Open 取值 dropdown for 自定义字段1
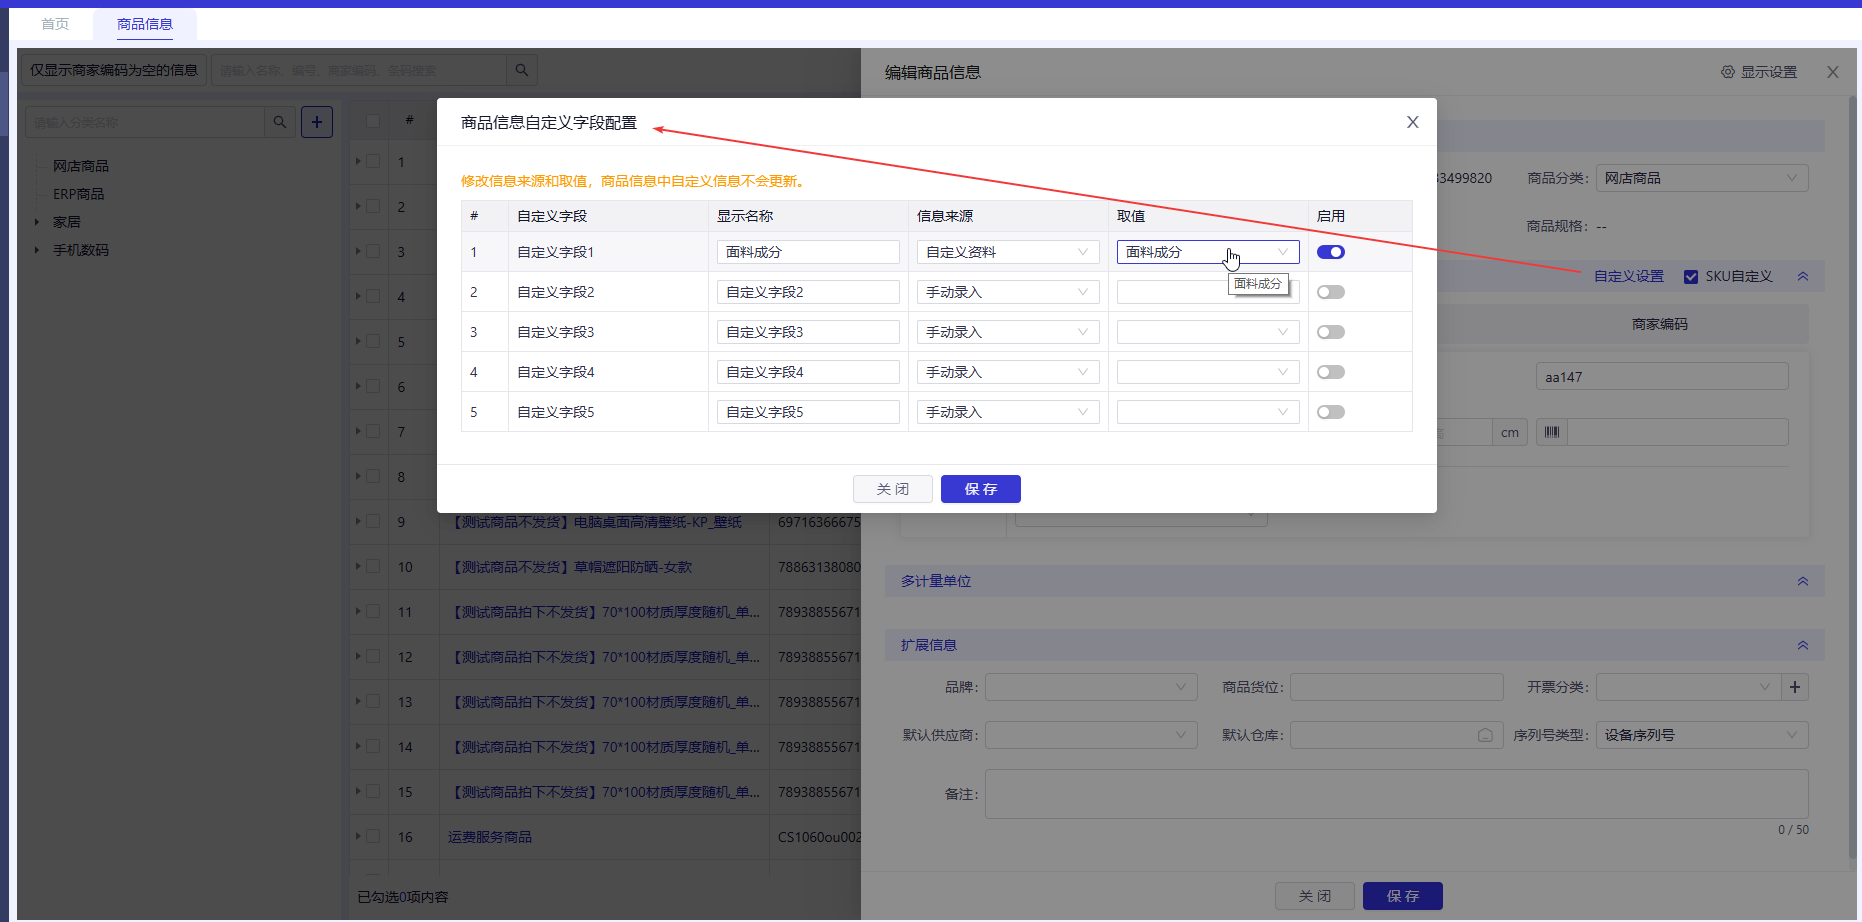 [1208, 252]
